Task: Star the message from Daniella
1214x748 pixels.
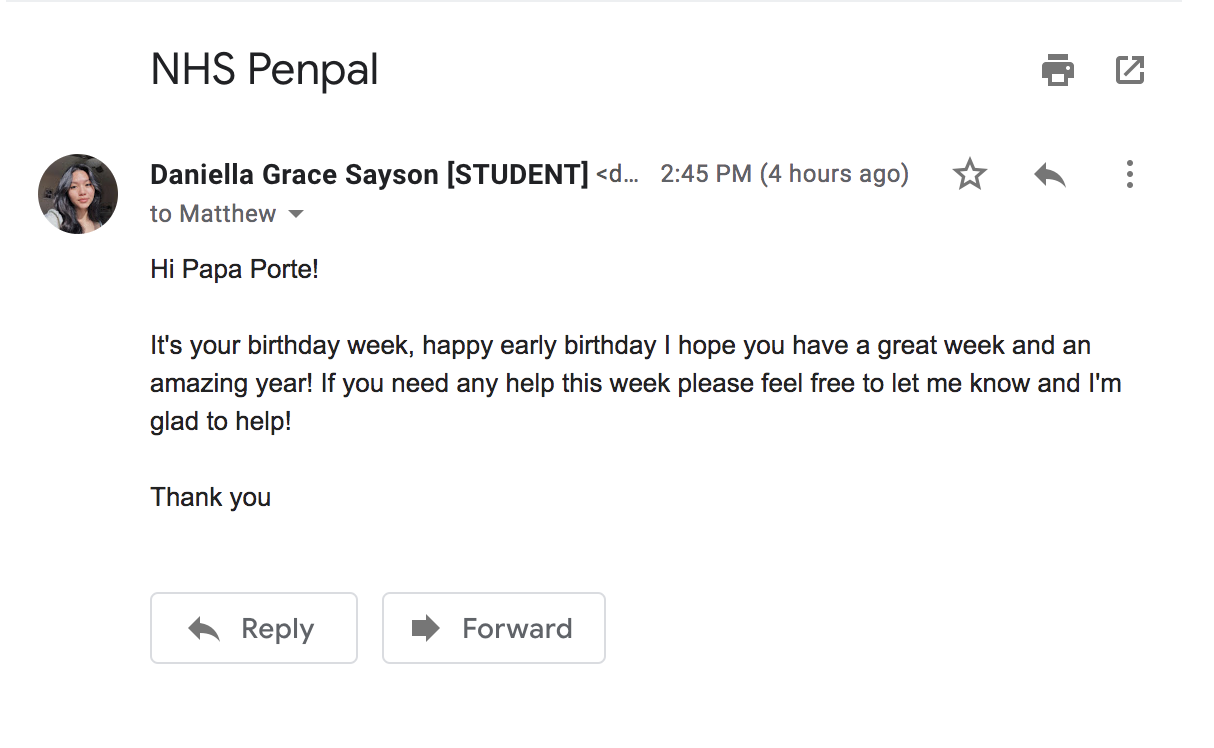Action: (x=969, y=175)
